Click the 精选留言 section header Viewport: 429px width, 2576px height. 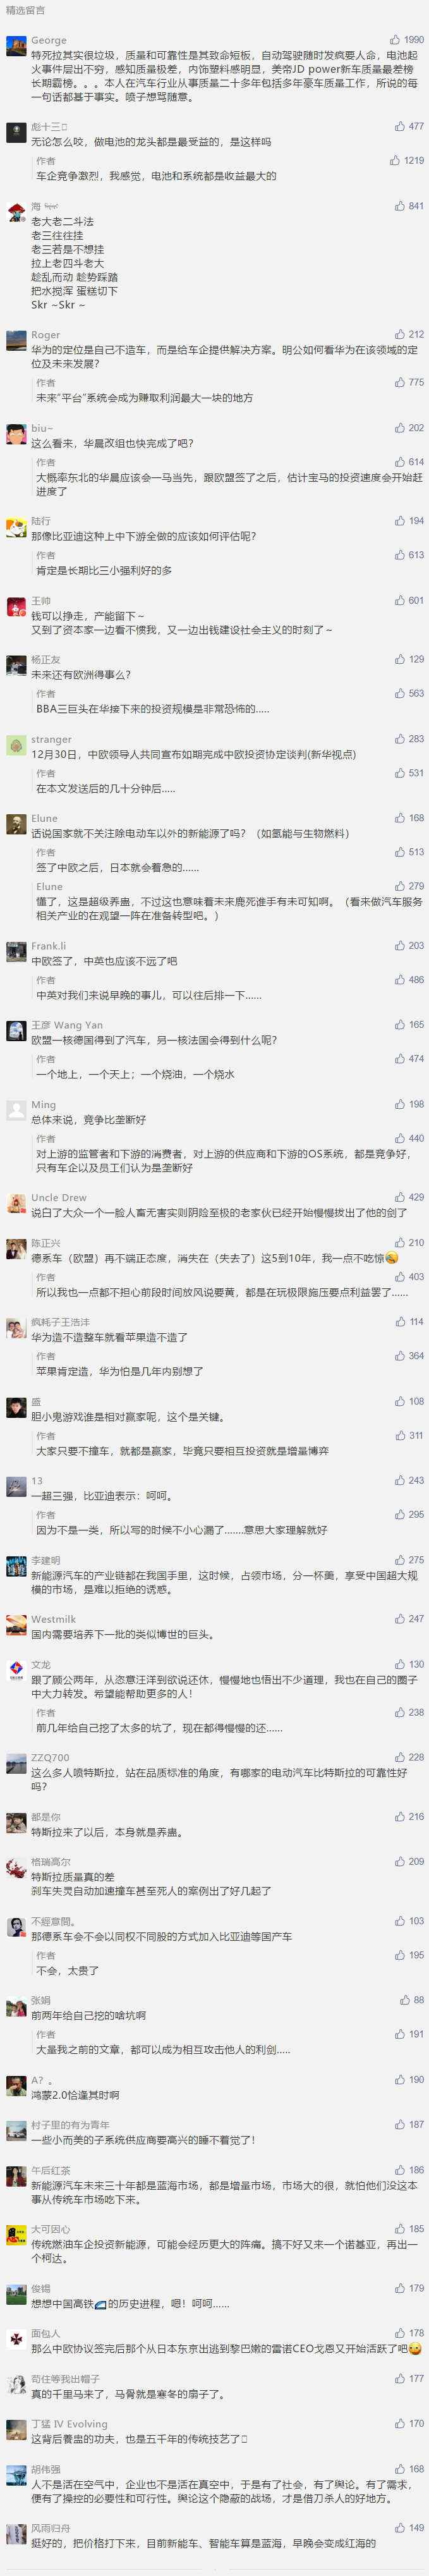(25, 11)
